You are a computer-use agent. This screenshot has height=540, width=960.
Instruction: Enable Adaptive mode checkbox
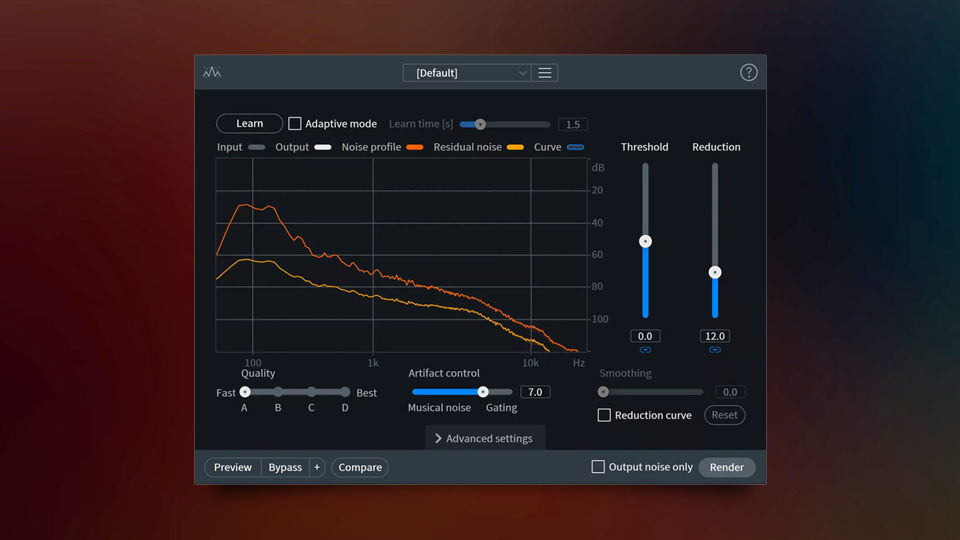pos(294,124)
